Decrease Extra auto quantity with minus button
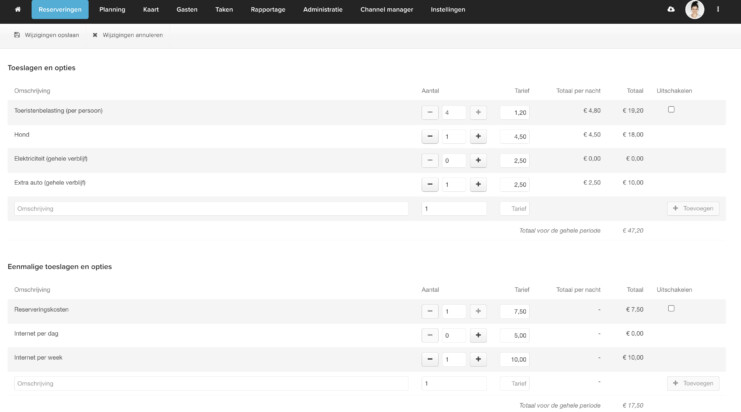Viewport: 741px width, 412px height. (430, 185)
